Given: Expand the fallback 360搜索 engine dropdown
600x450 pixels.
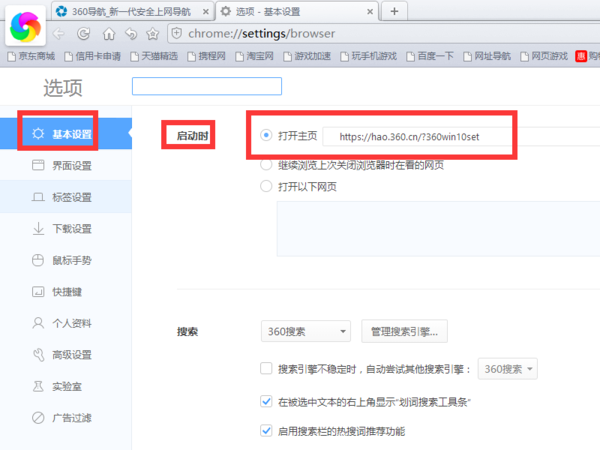Looking at the screenshot, I should pyautogui.click(x=507, y=369).
